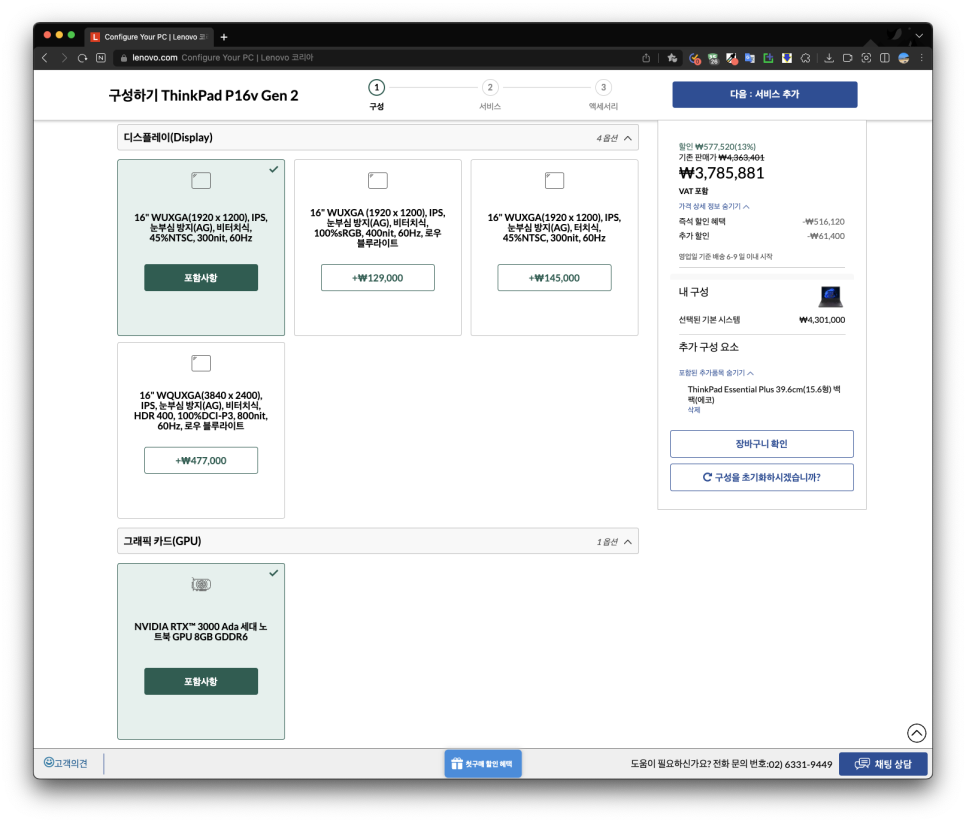Reset configuration with 구성을 초기화하시겠습니까?
The image size is (966, 823).
tap(761, 477)
